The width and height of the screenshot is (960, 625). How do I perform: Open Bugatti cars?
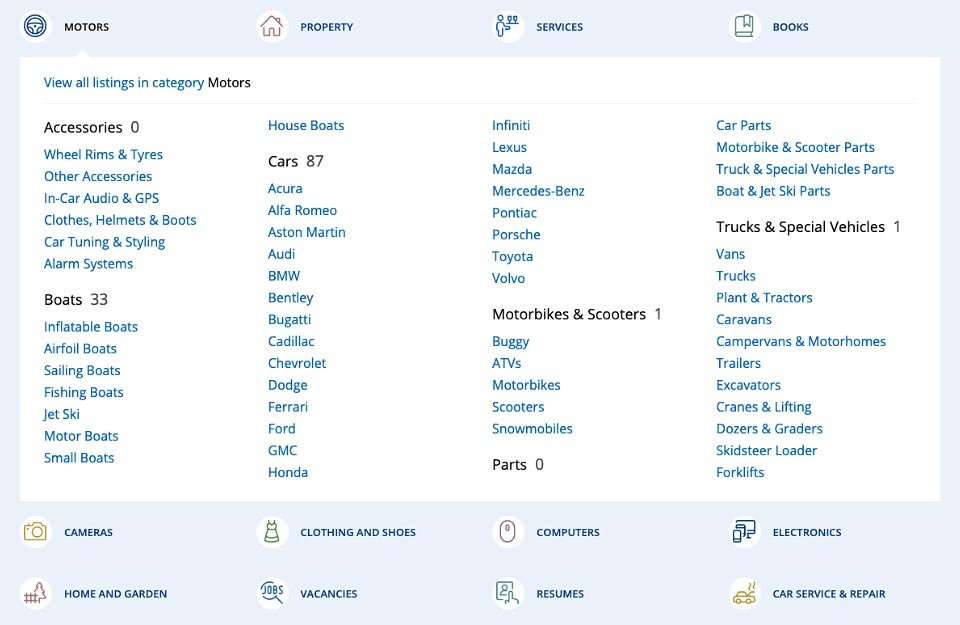(x=289, y=320)
